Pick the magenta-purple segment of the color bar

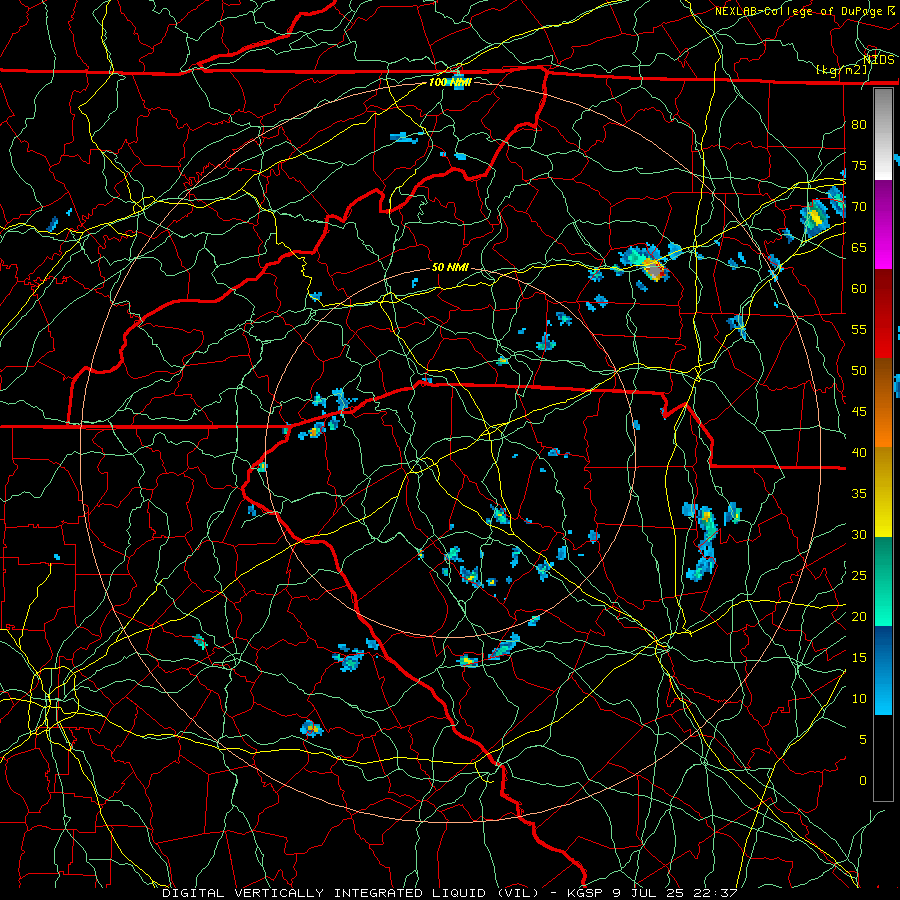click(x=883, y=225)
